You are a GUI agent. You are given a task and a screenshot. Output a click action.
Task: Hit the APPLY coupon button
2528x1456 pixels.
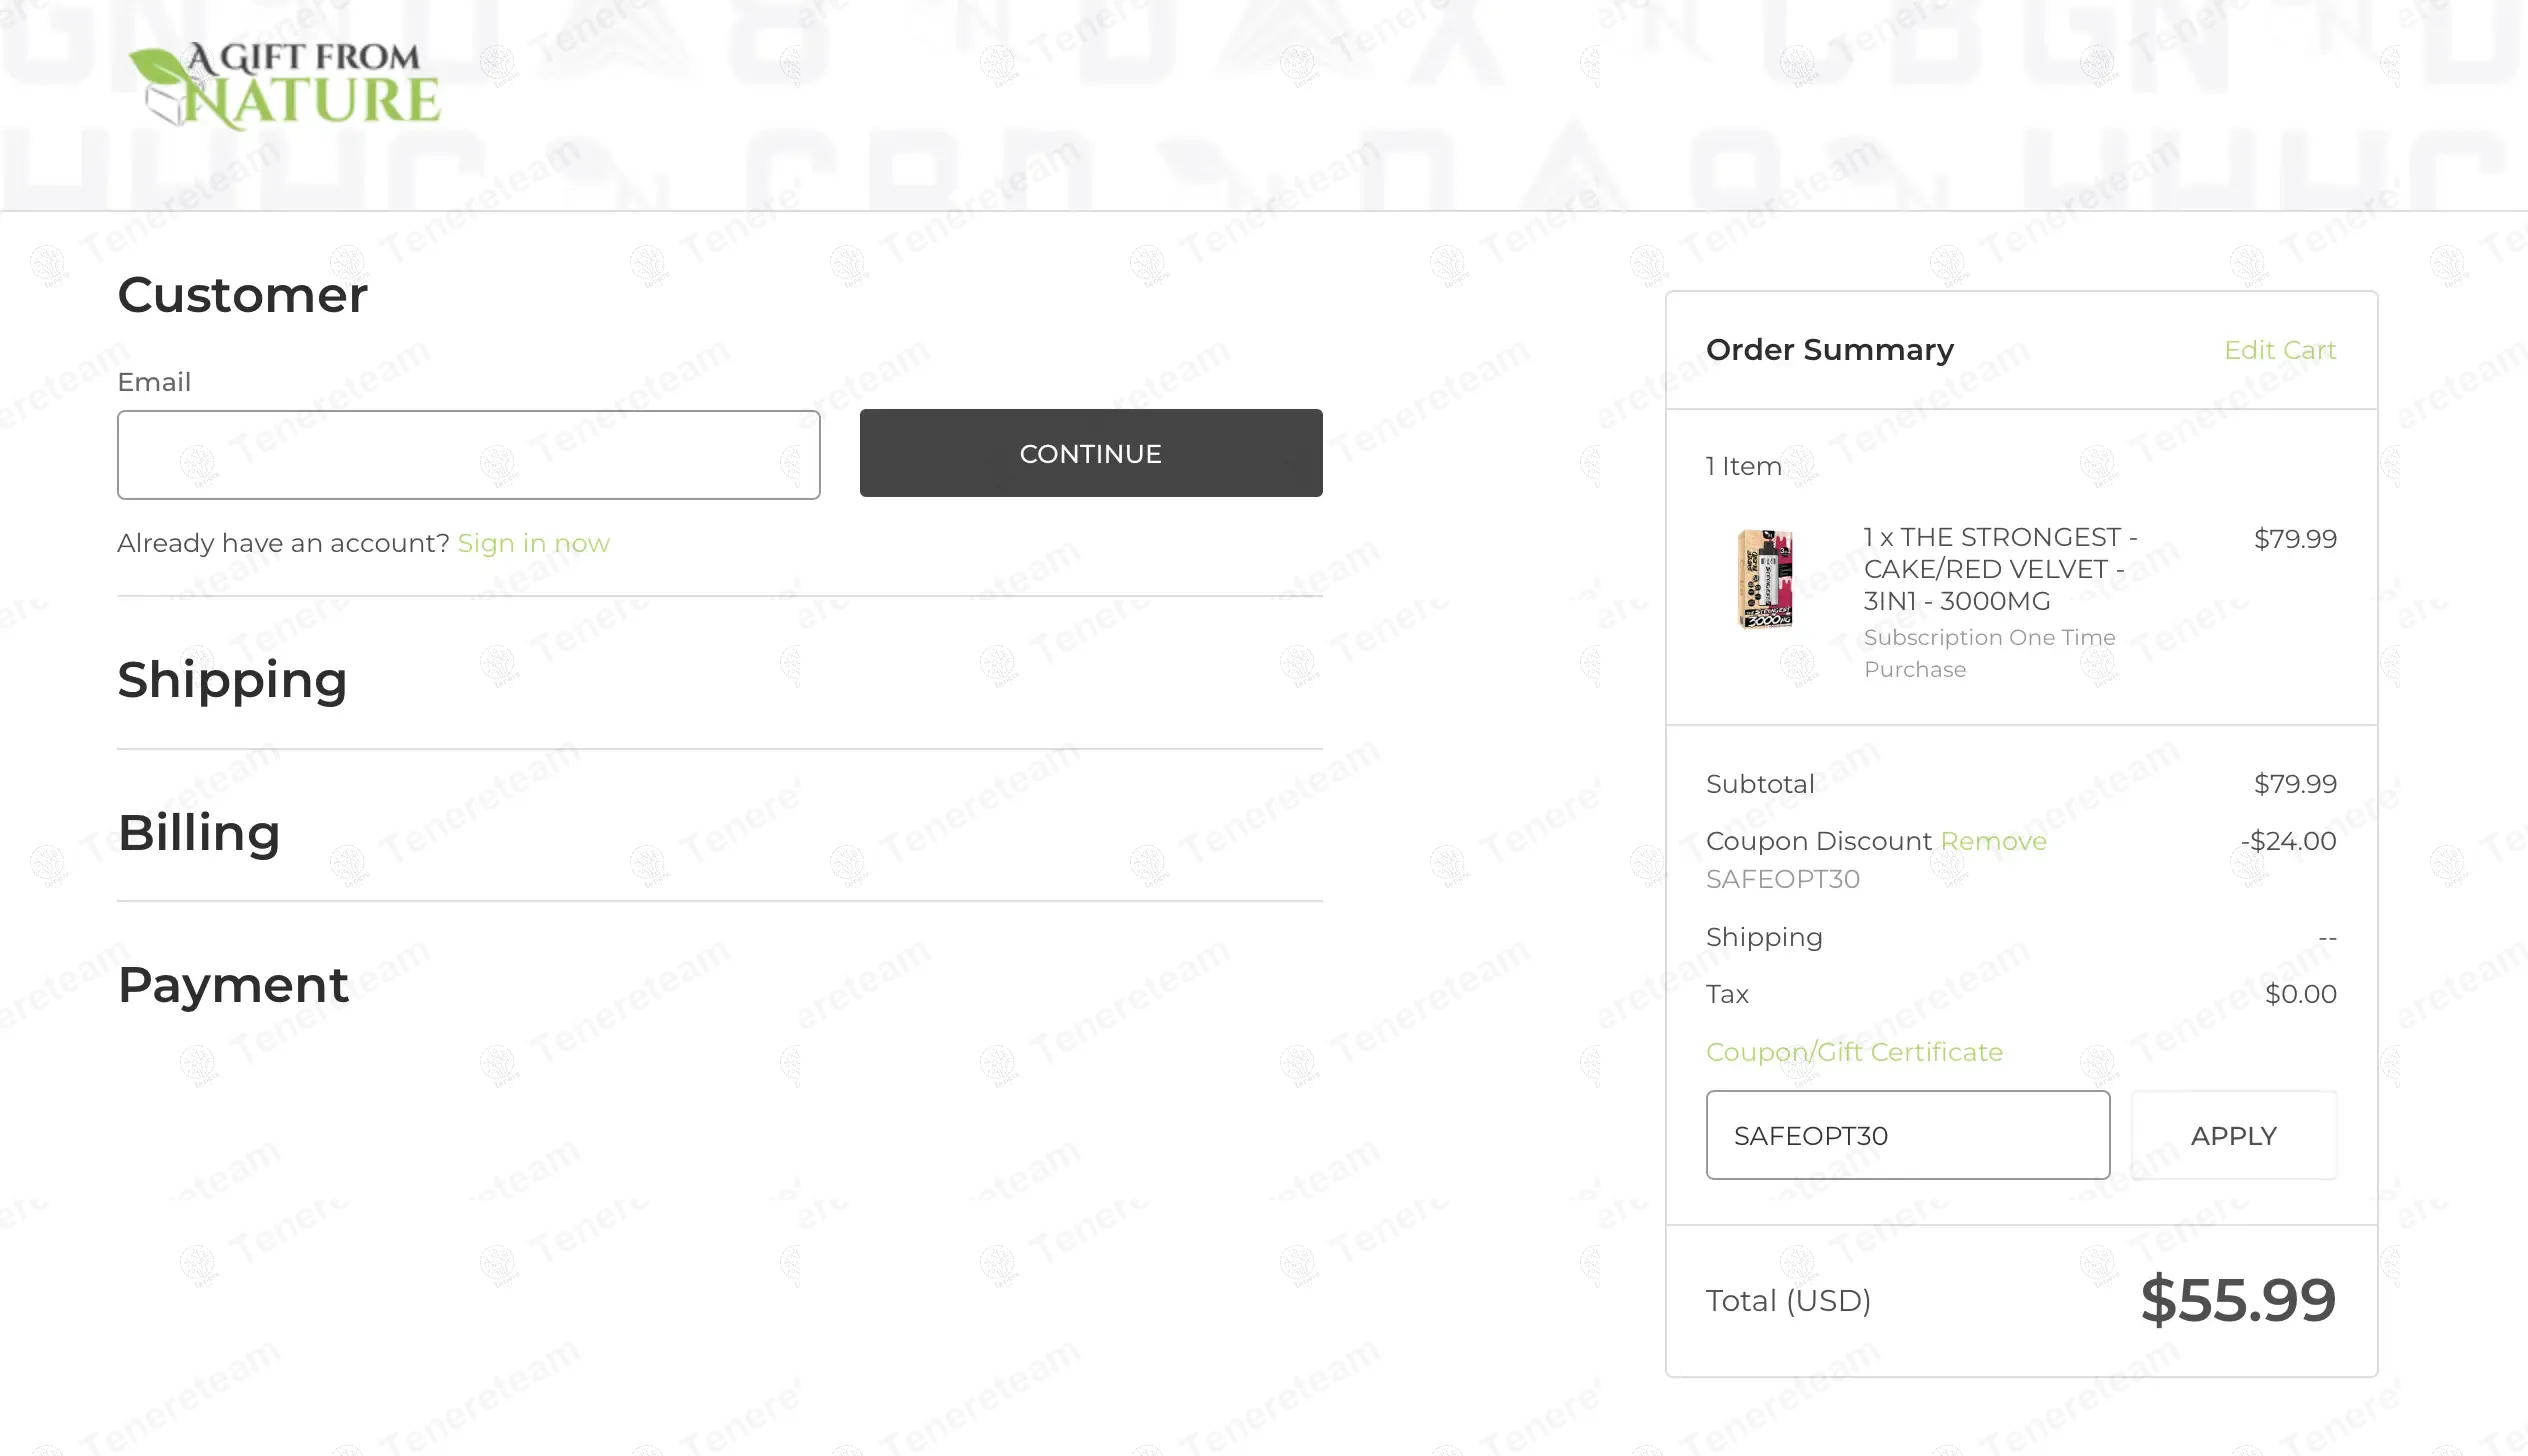(2233, 1135)
